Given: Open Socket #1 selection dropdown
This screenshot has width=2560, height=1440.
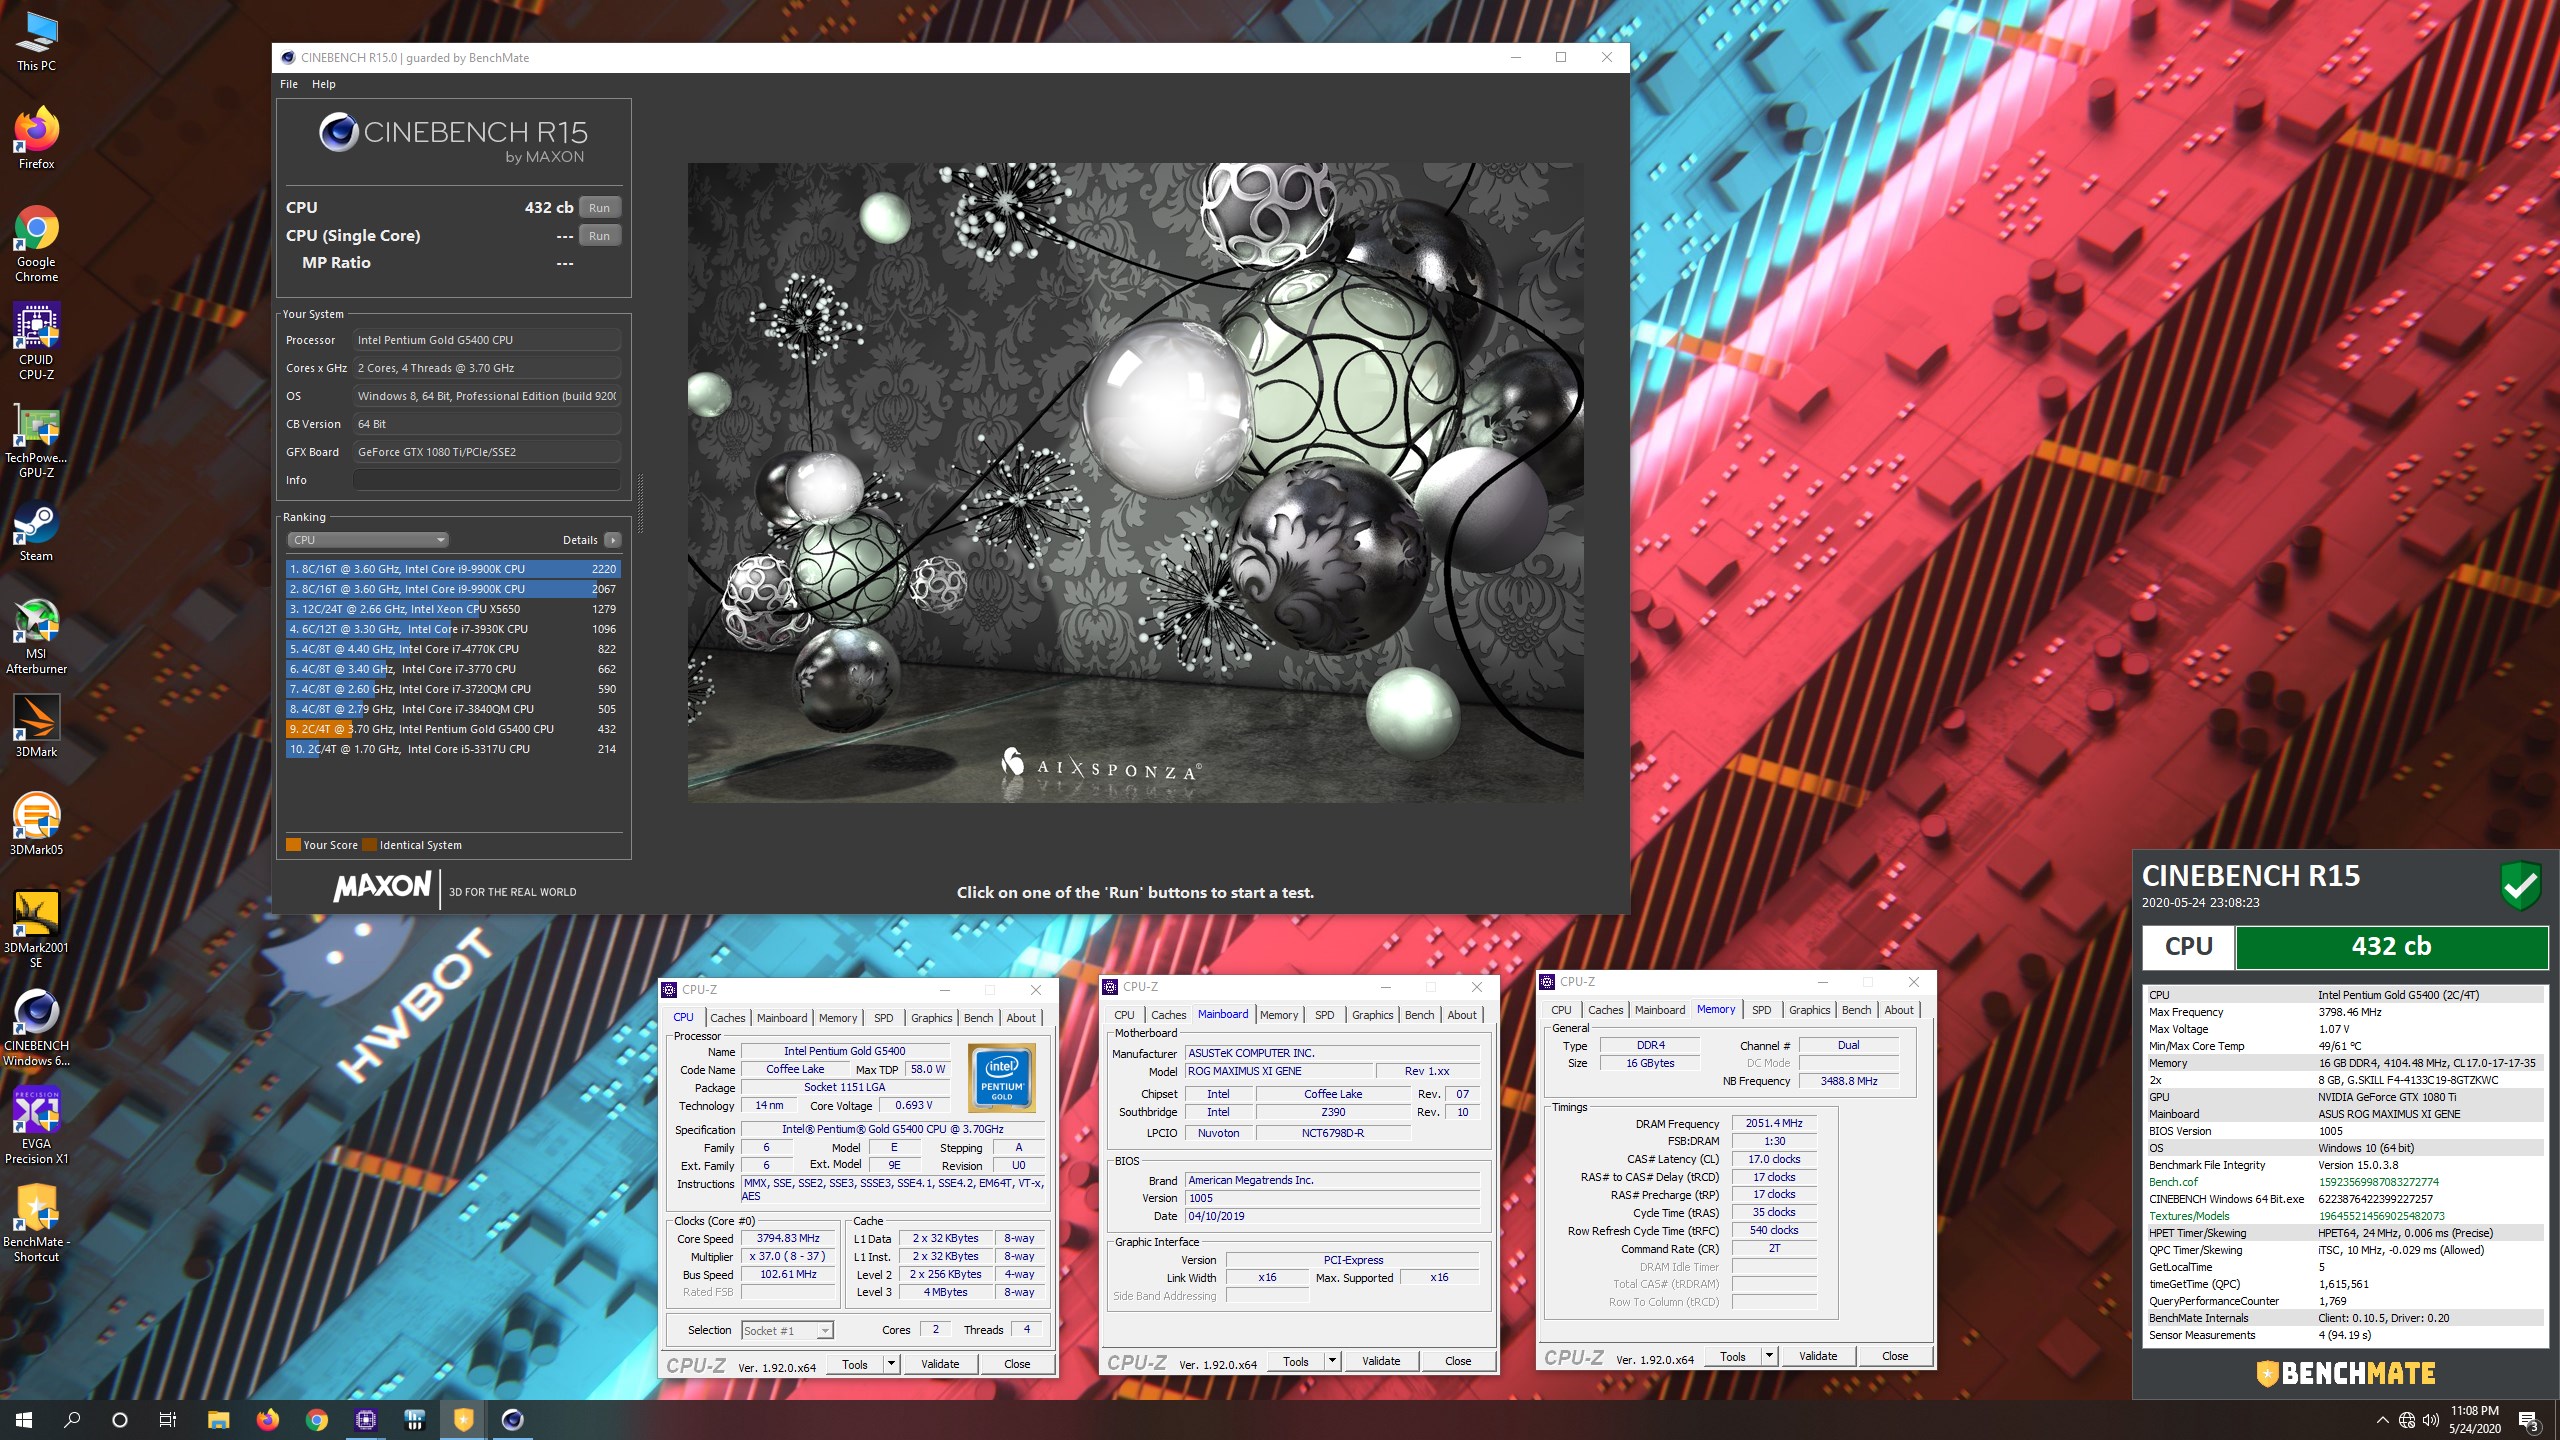Looking at the screenshot, I should click(x=787, y=1330).
